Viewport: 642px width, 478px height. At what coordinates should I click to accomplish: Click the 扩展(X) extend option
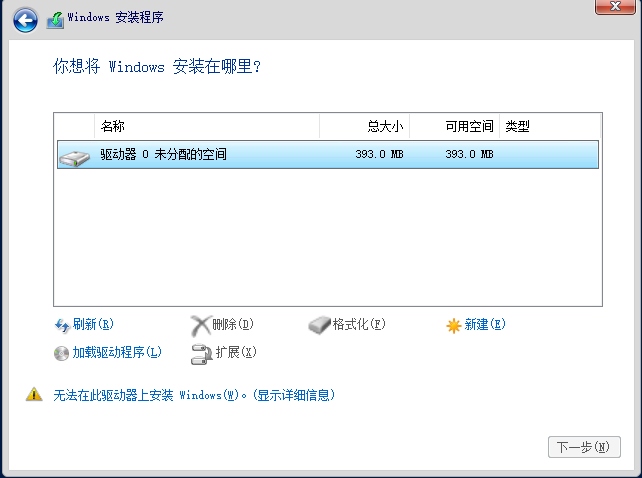tap(236, 352)
